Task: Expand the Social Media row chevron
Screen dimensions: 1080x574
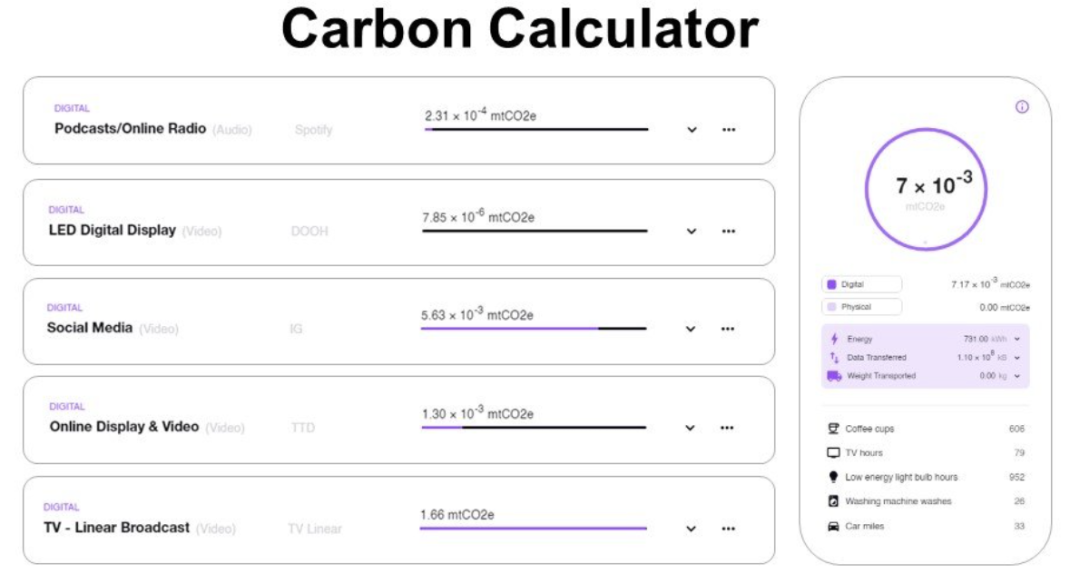Action: pos(690,328)
